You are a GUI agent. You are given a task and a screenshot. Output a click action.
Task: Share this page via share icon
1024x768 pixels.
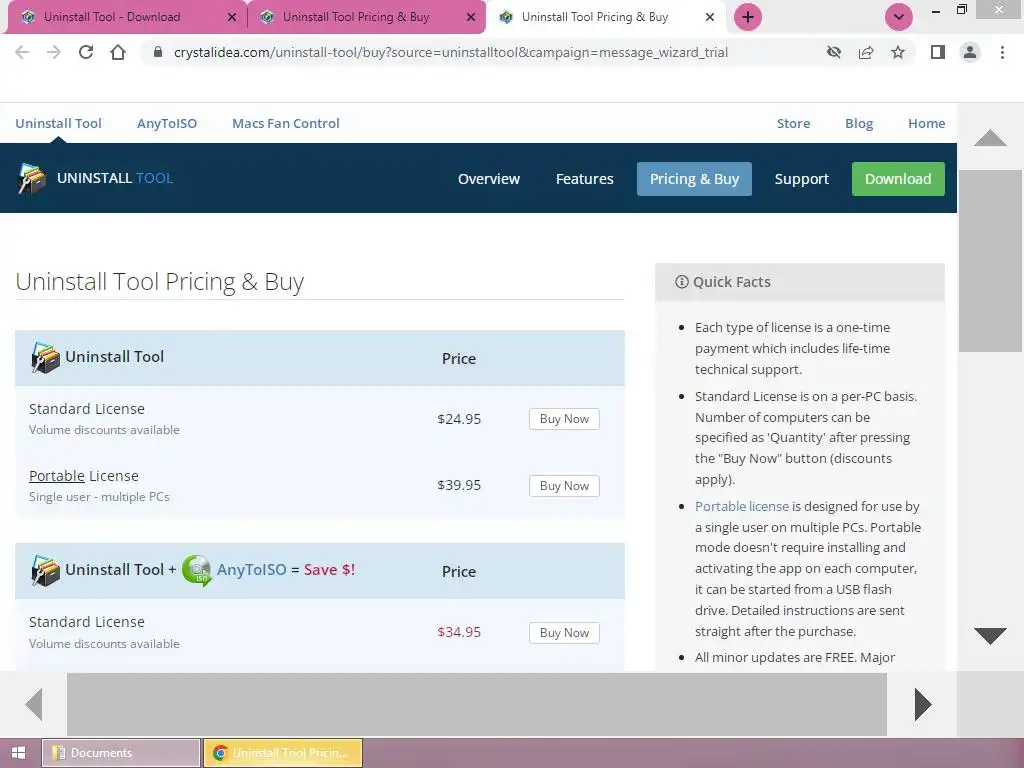click(866, 52)
